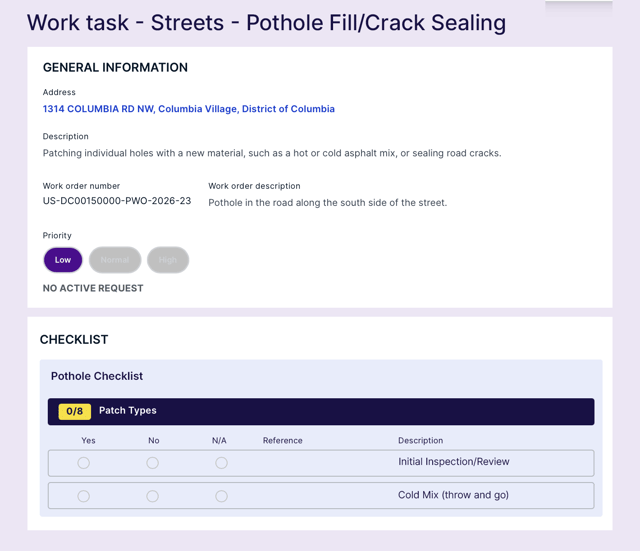Screen dimensions: 640x551
Task: Mark Yes for Cold Mix (throw and go)
Action: (84, 496)
